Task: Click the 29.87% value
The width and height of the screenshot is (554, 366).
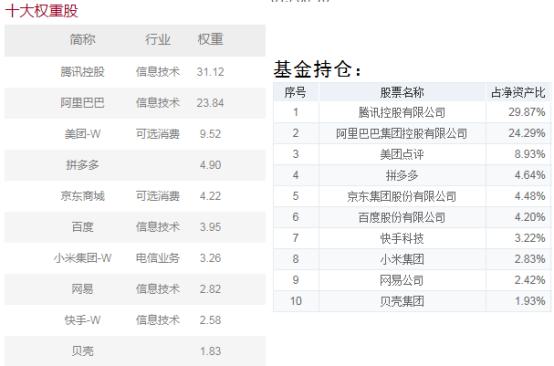Action: tap(527, 112)
